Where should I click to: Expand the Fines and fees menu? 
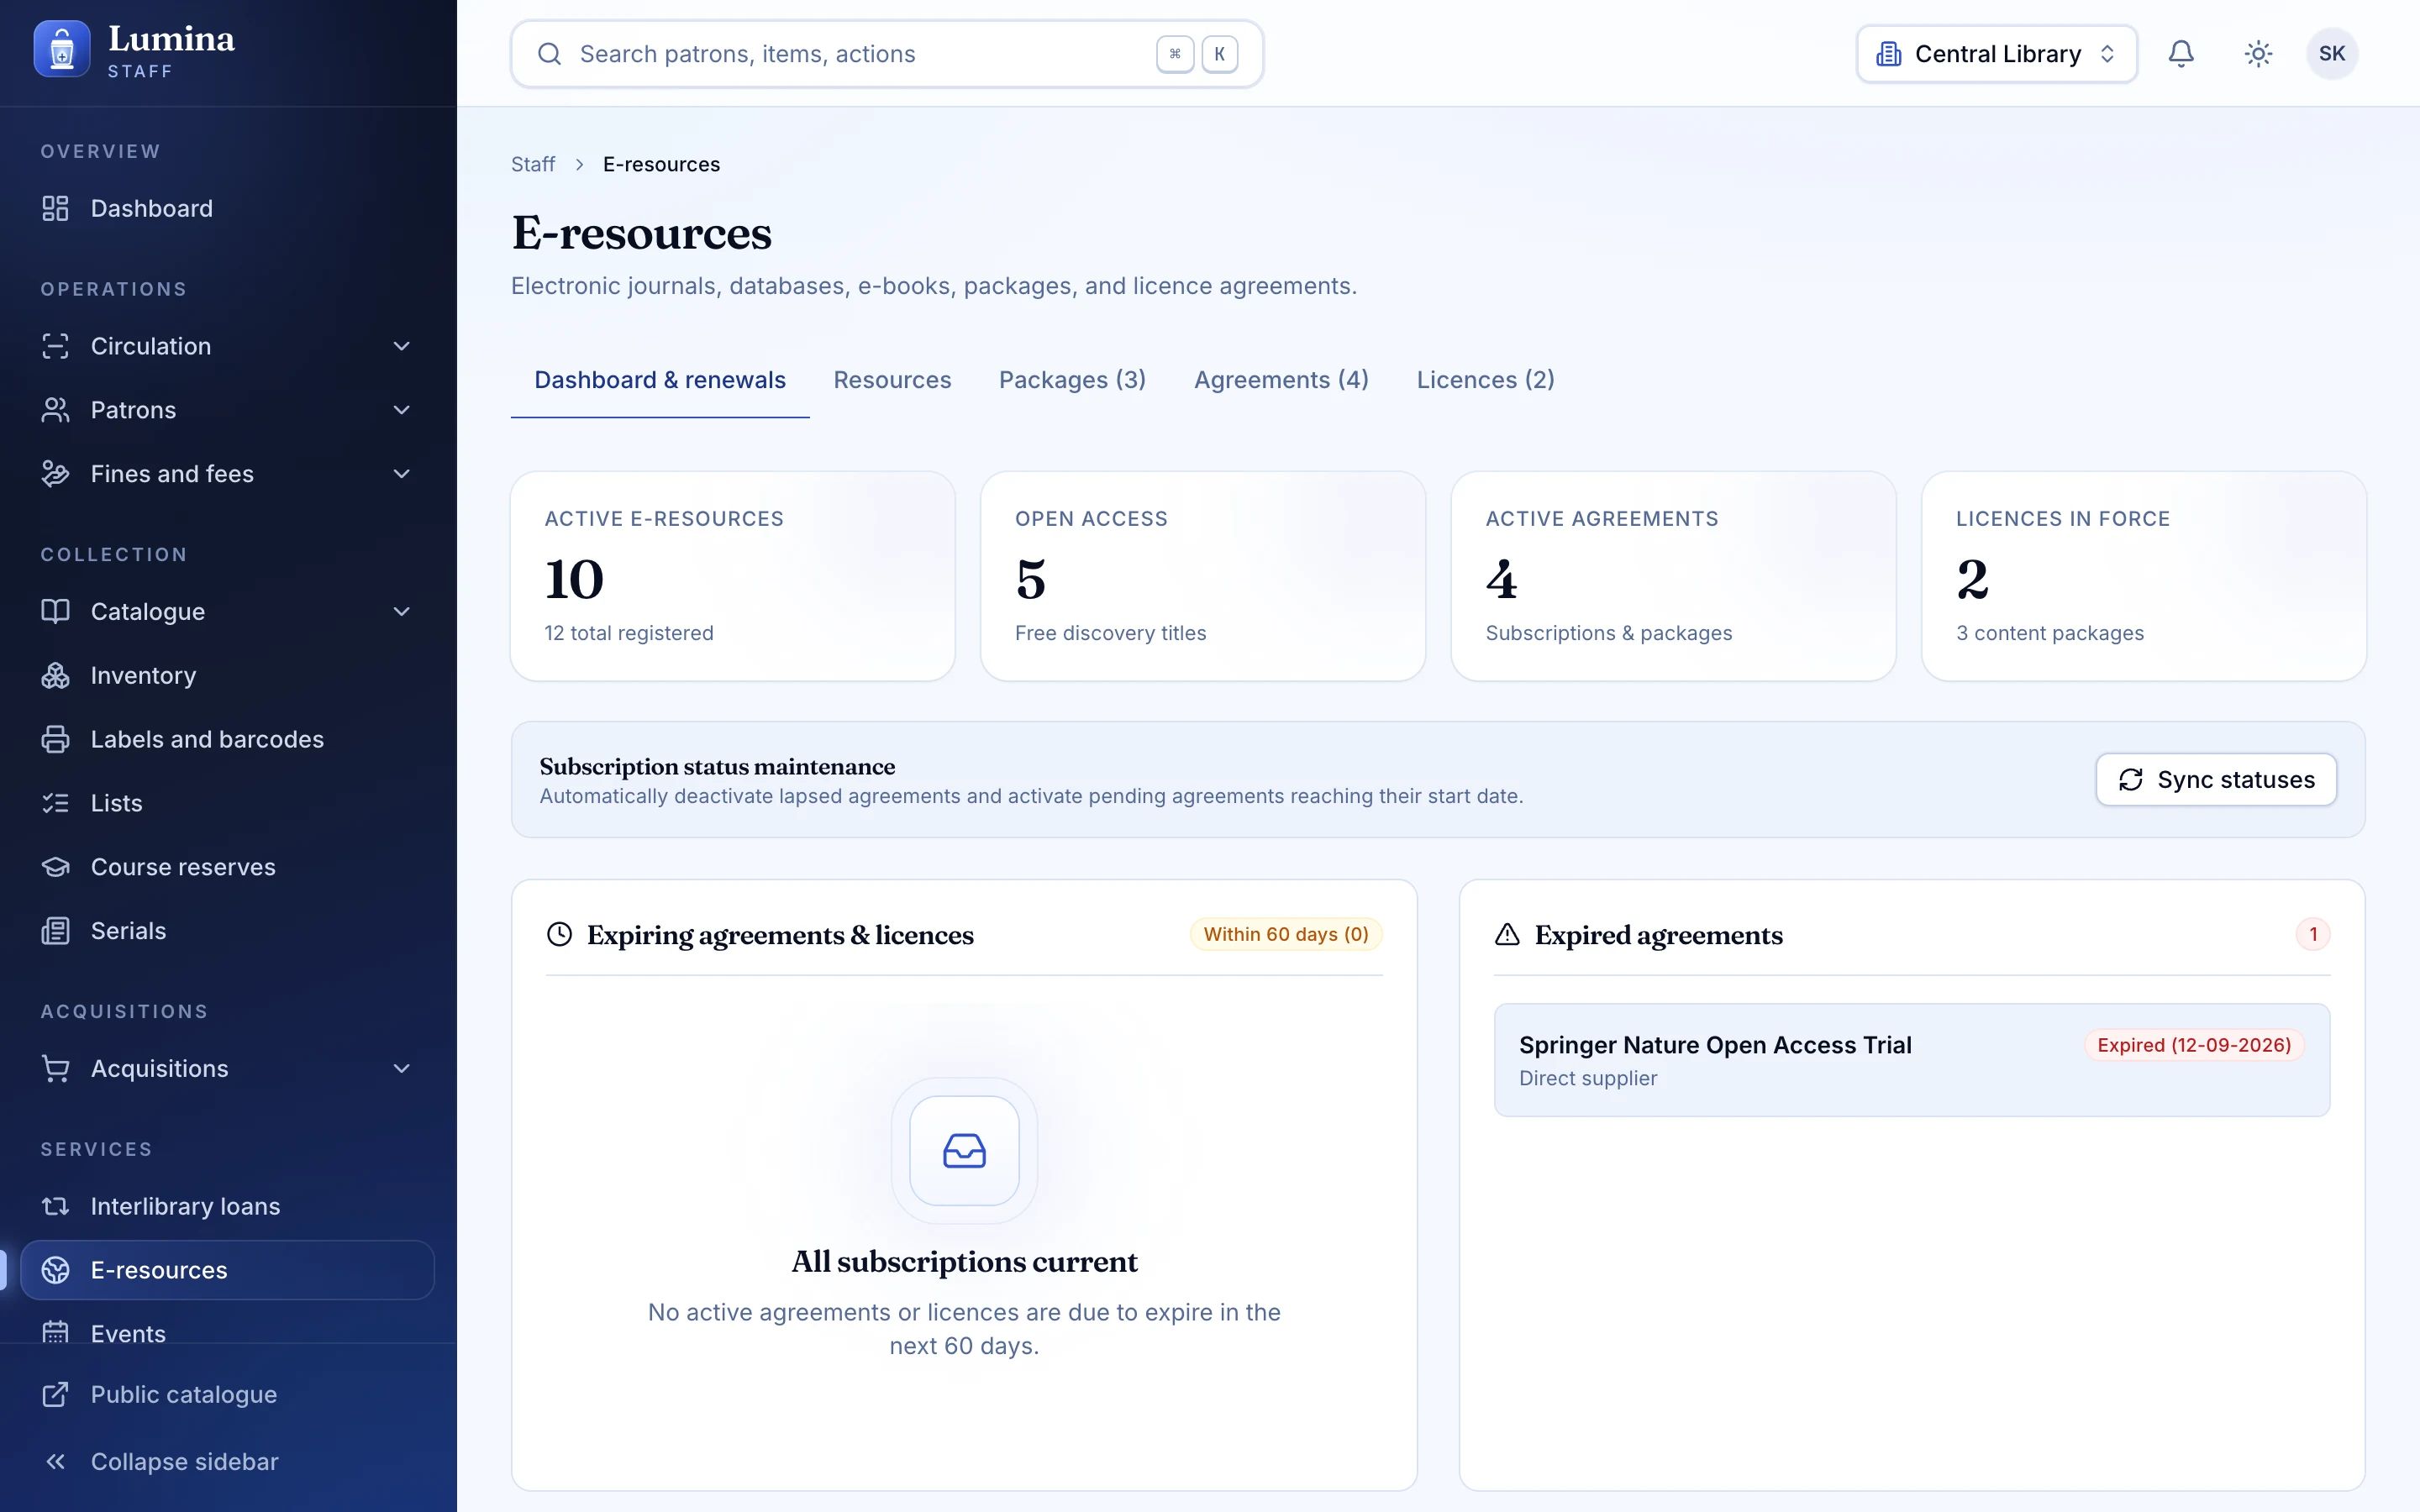tap(228, 474)
